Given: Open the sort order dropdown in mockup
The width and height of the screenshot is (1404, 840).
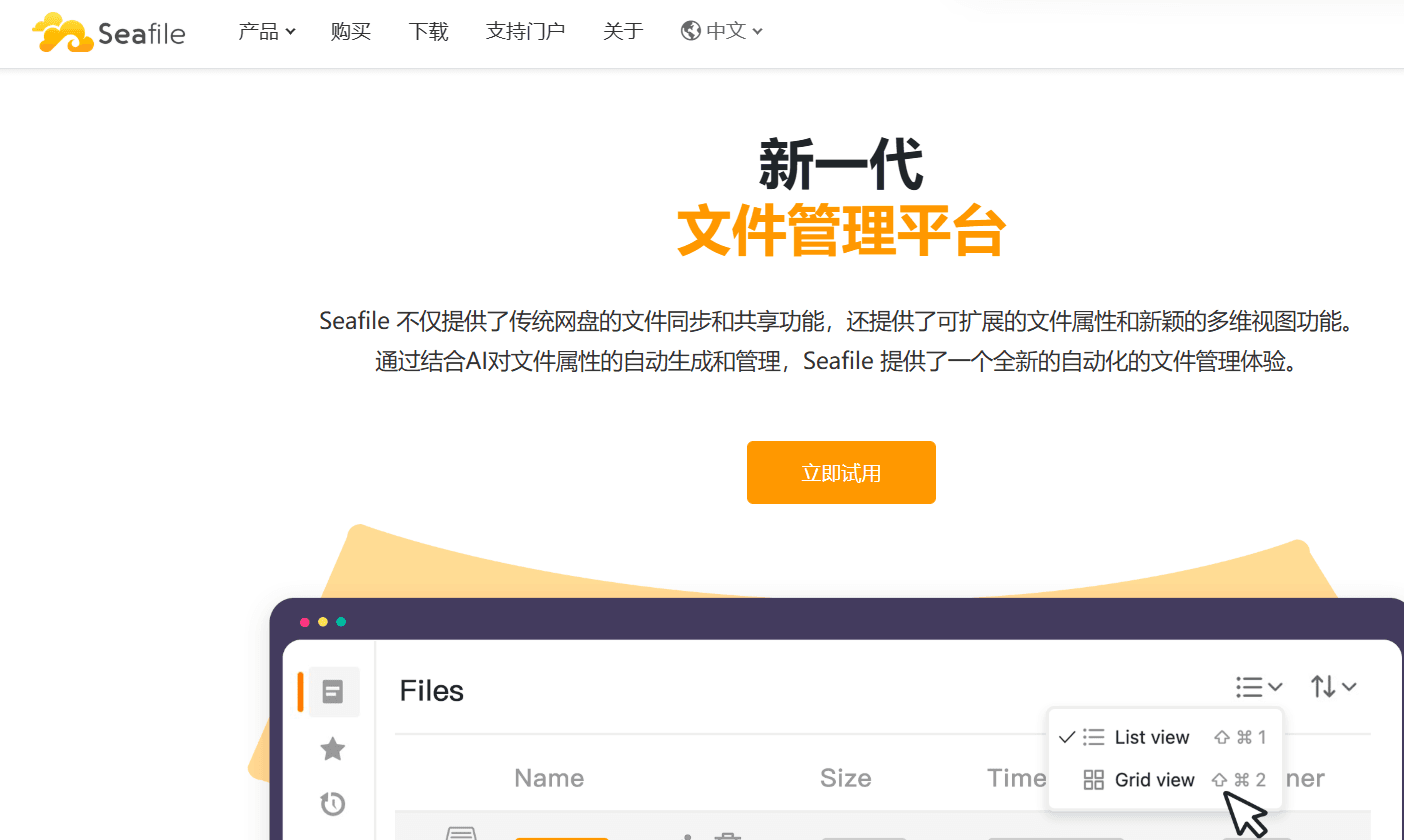Looking at the screenshot, I should 1334,687.
